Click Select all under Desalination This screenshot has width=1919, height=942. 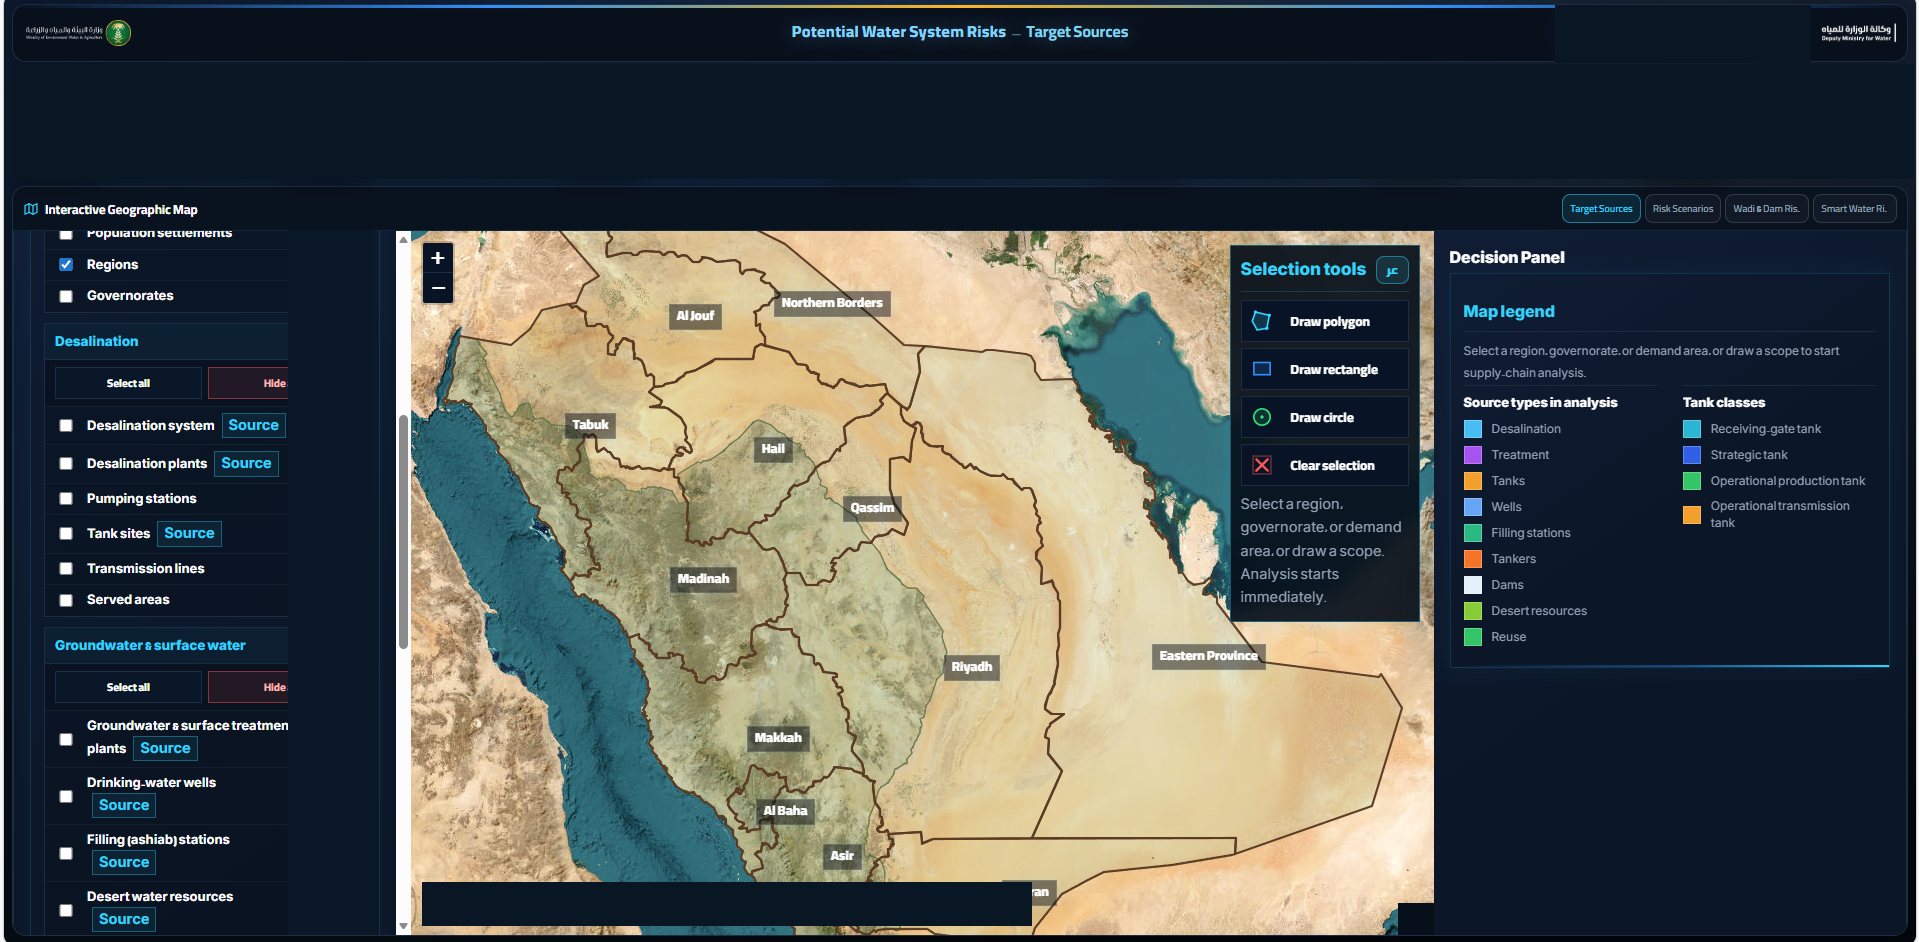(x=128, y=383)
